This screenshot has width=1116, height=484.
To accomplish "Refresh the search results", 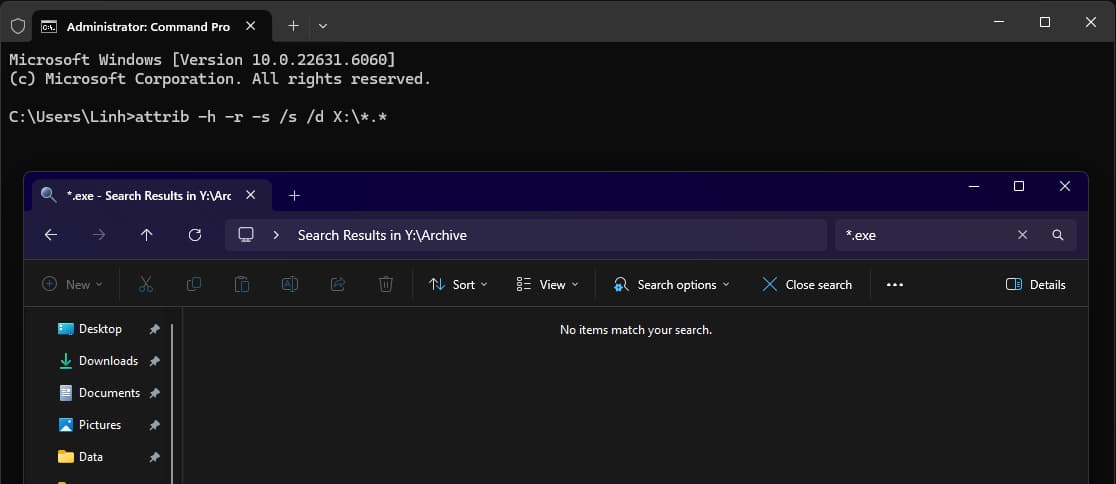I will point(195,235).
